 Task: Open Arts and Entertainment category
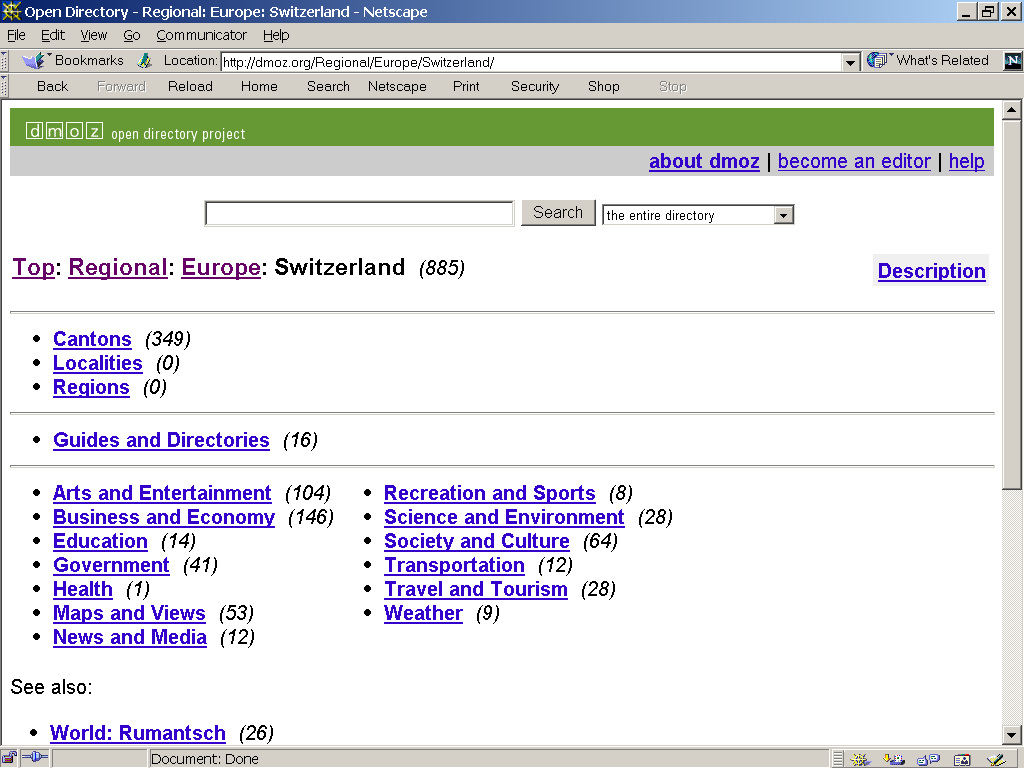tap(162, 493)
